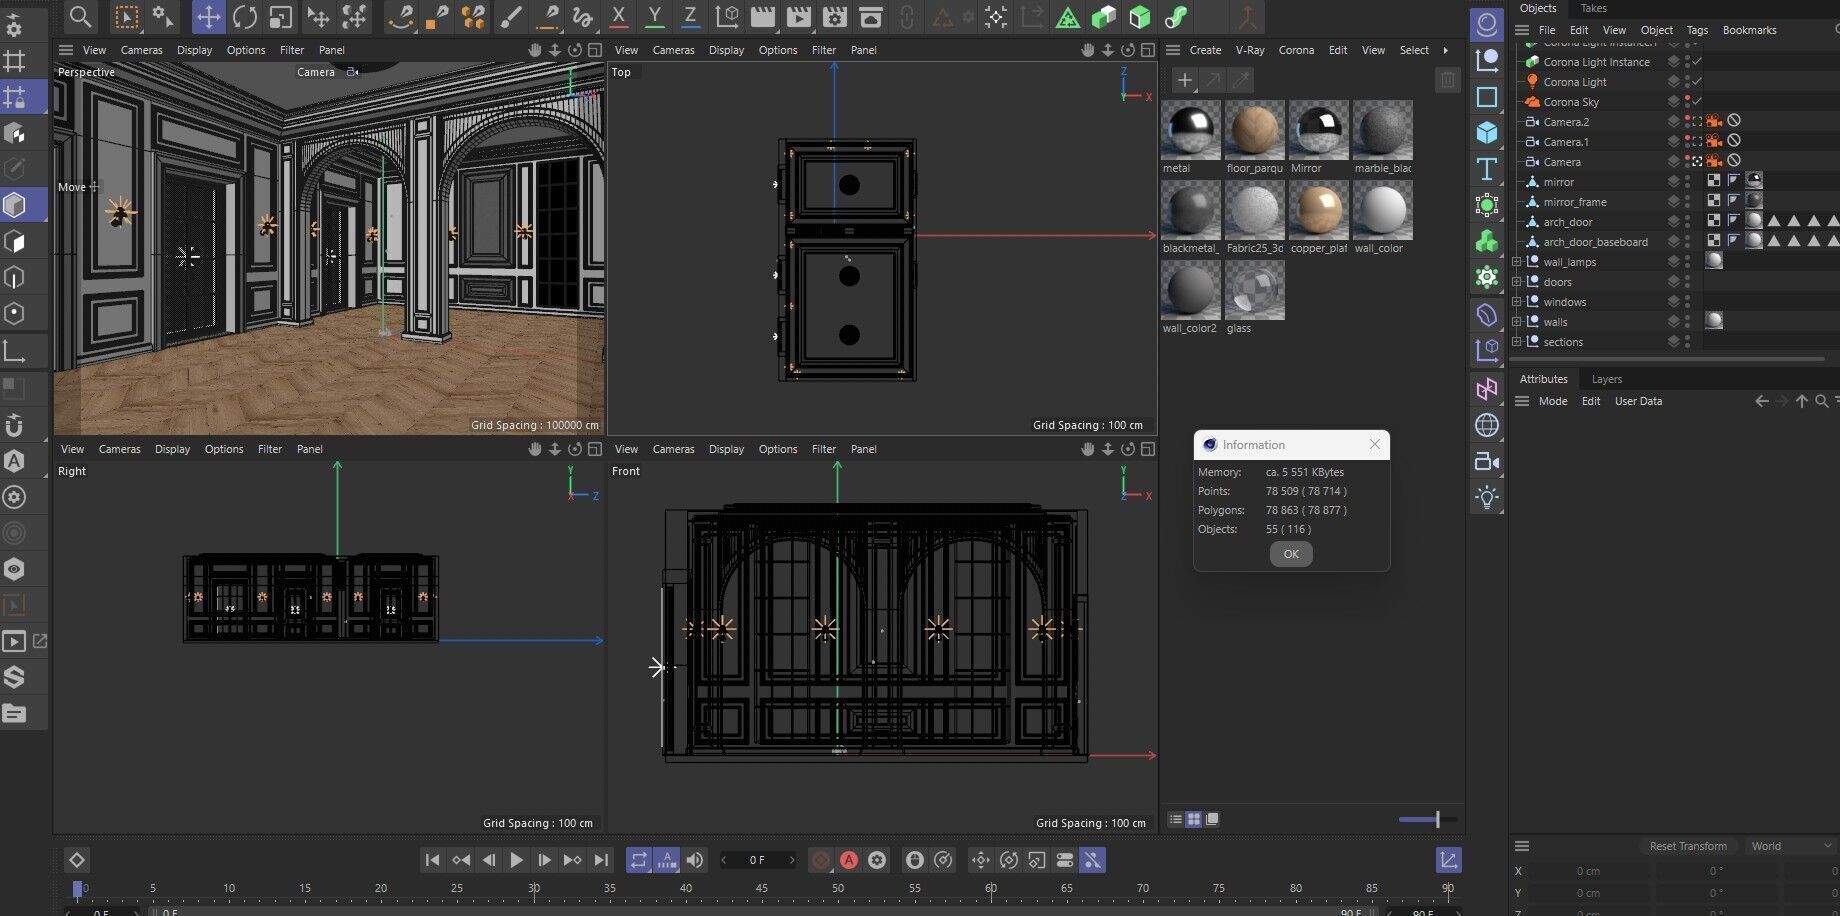Click Render to Picture Viewer clapperboard
The height and width of the screenshot is (916, 1840).
point(798,16)
